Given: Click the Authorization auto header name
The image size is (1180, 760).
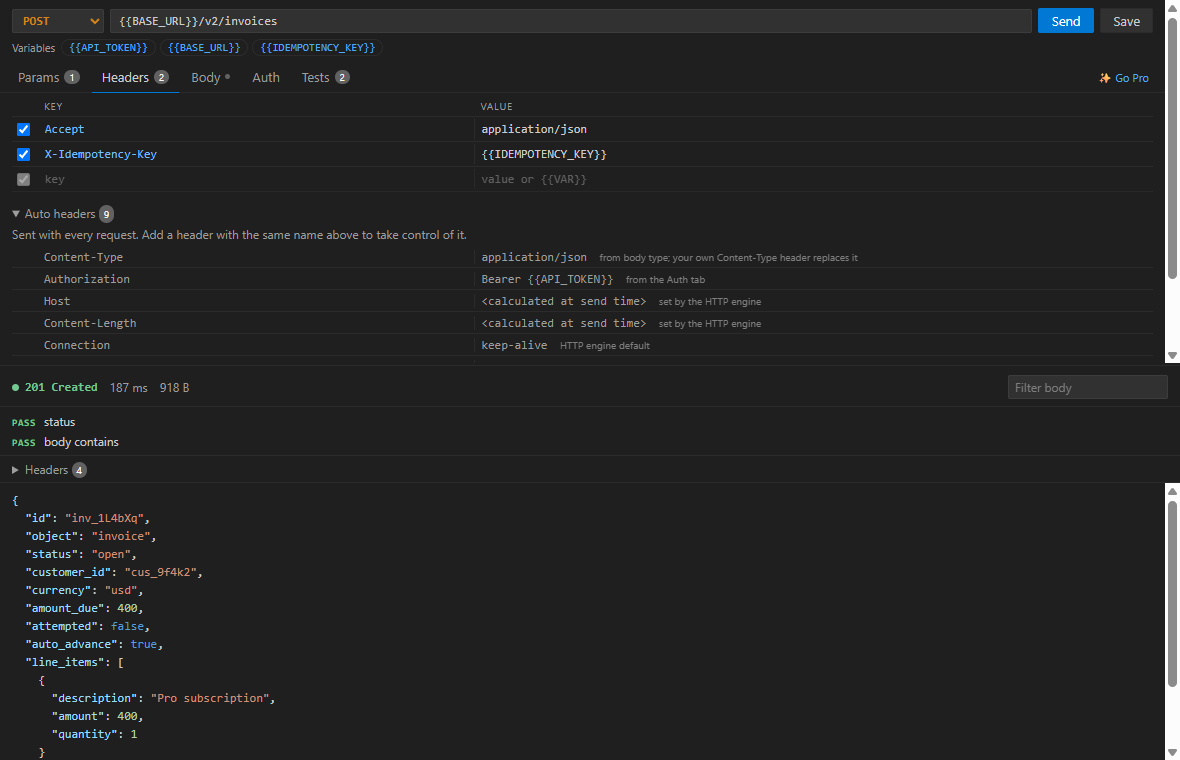Looking at the screenshot, I should pyautogui.click(x=87, y=279).
